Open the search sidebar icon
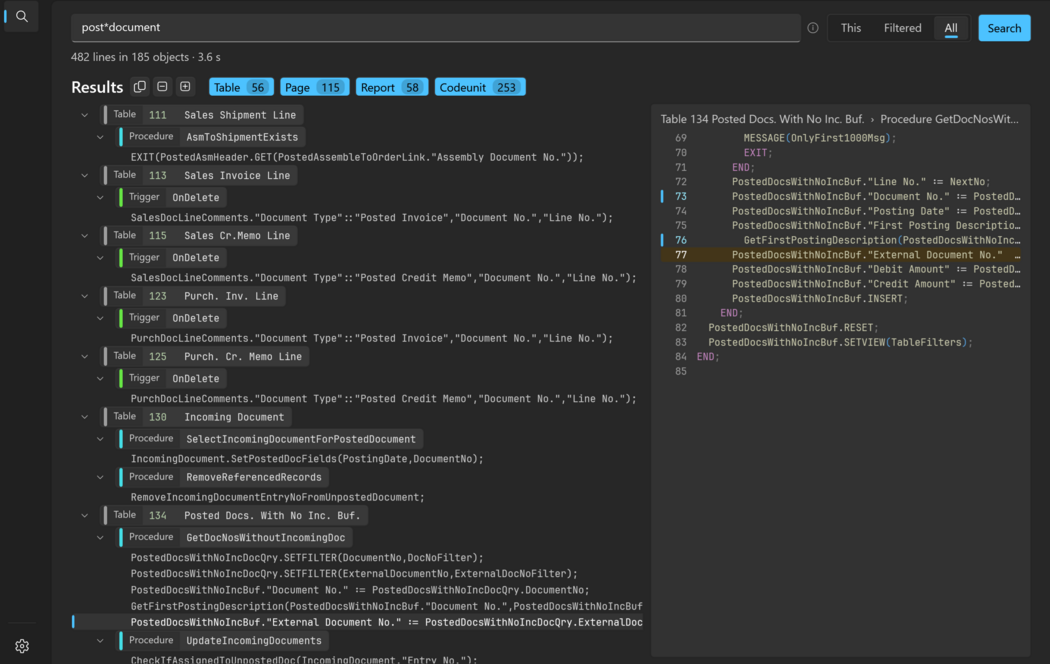 click(x=21, y=16)
